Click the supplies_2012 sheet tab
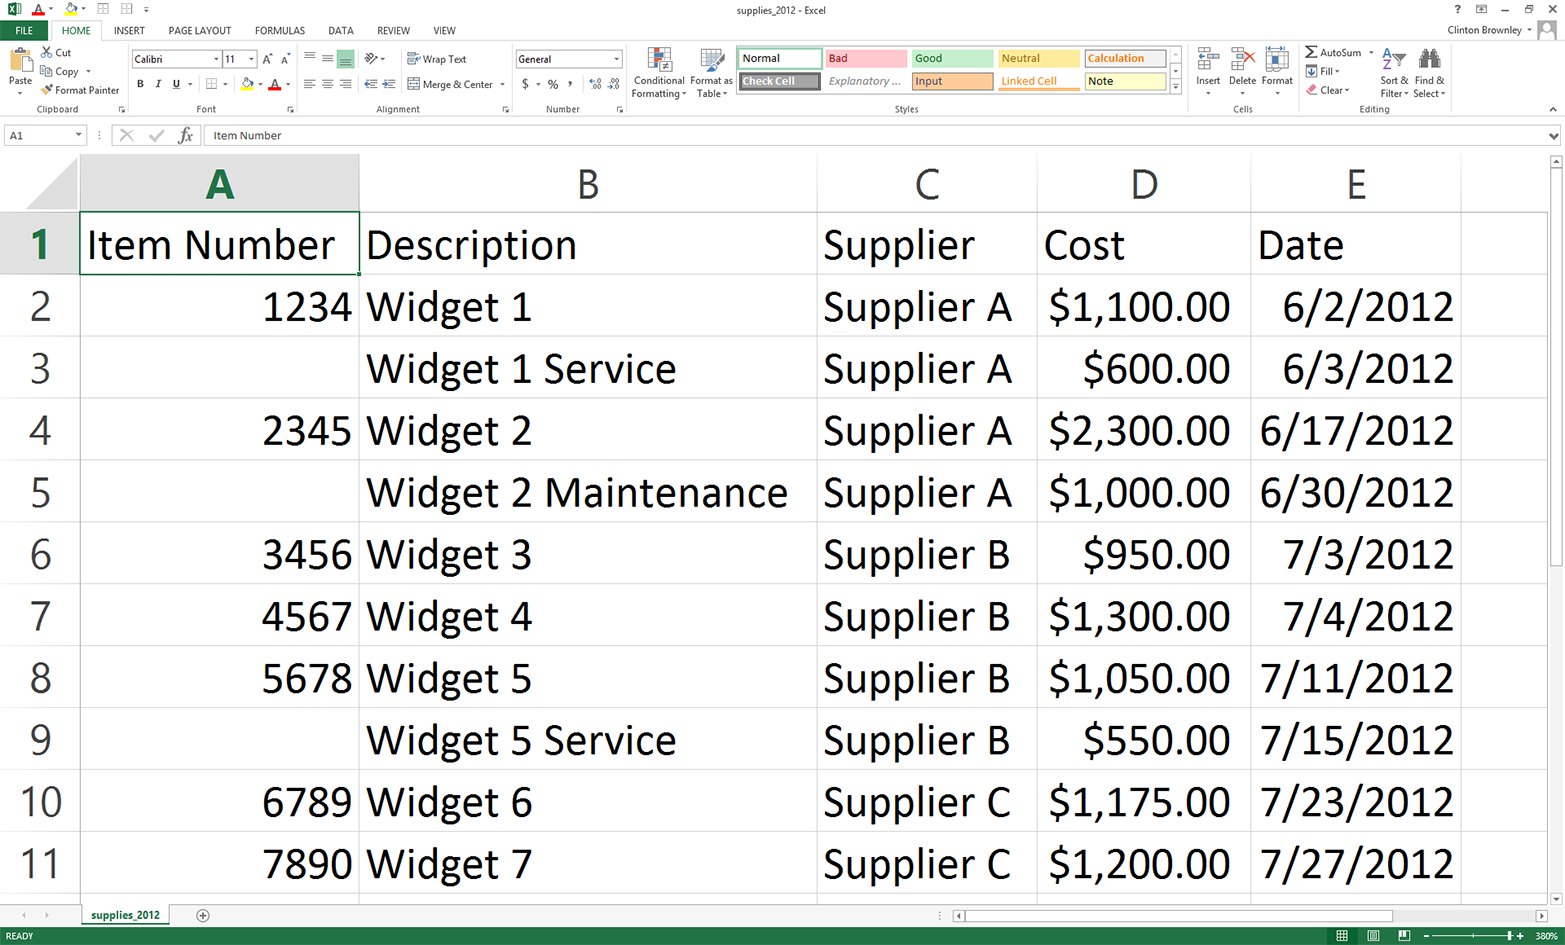The image size is (1565, 945). pos(124,914)
